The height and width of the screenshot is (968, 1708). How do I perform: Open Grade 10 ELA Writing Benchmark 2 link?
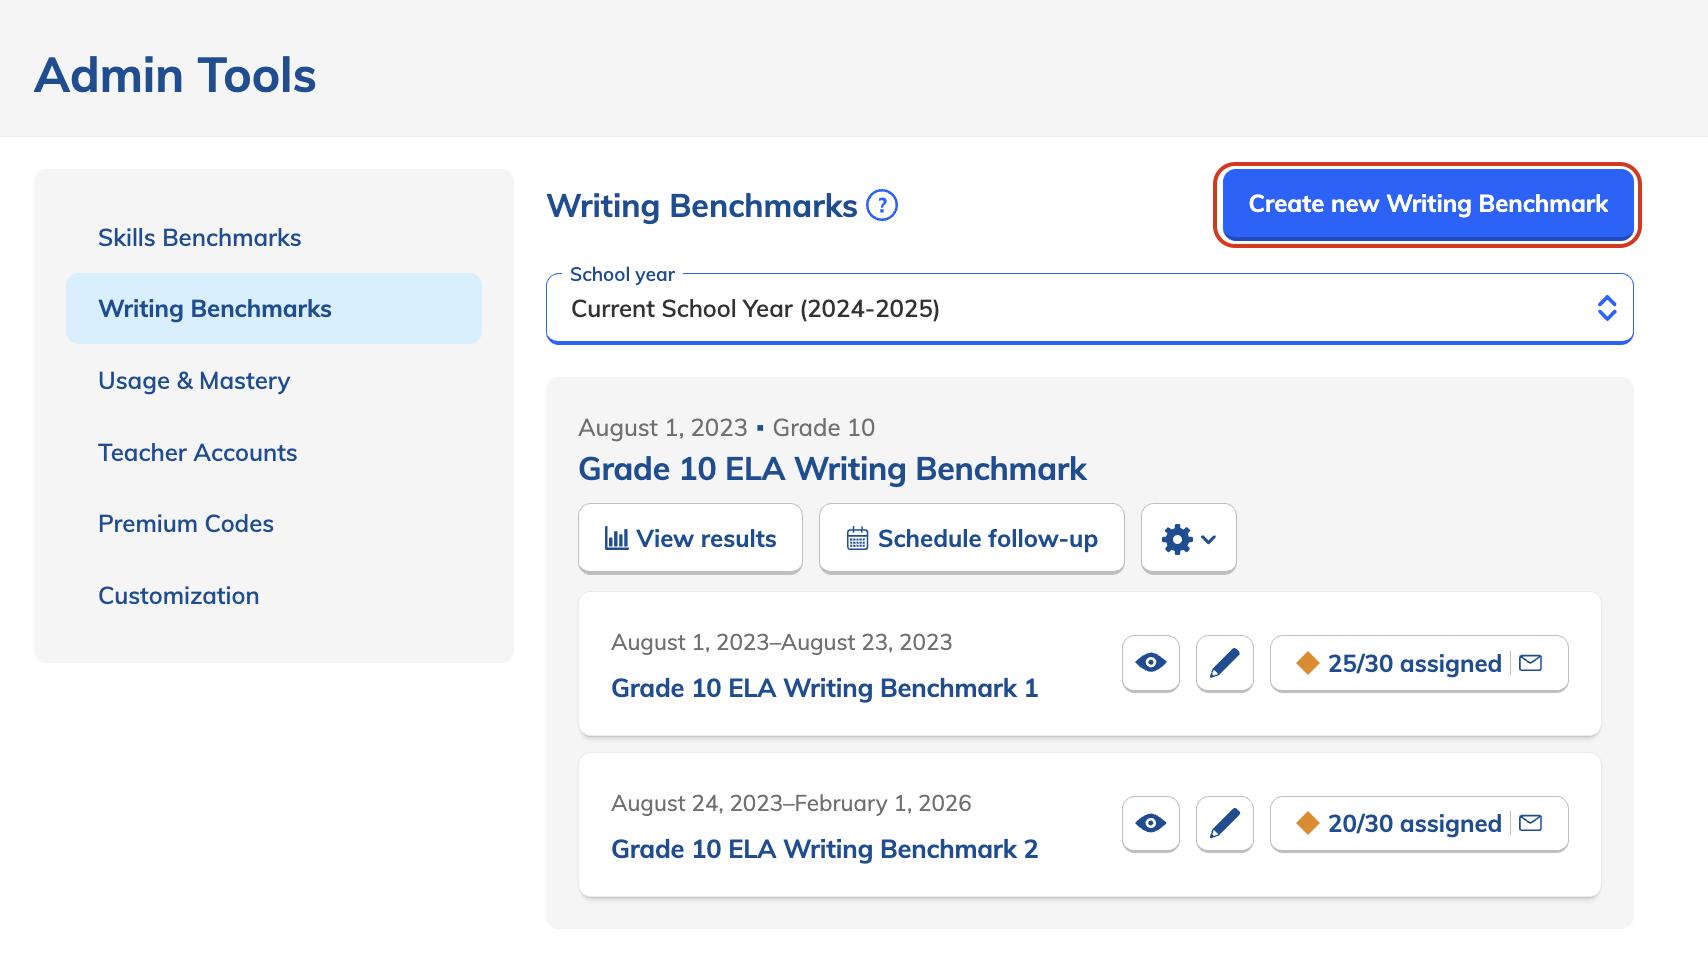coord(825,849)
